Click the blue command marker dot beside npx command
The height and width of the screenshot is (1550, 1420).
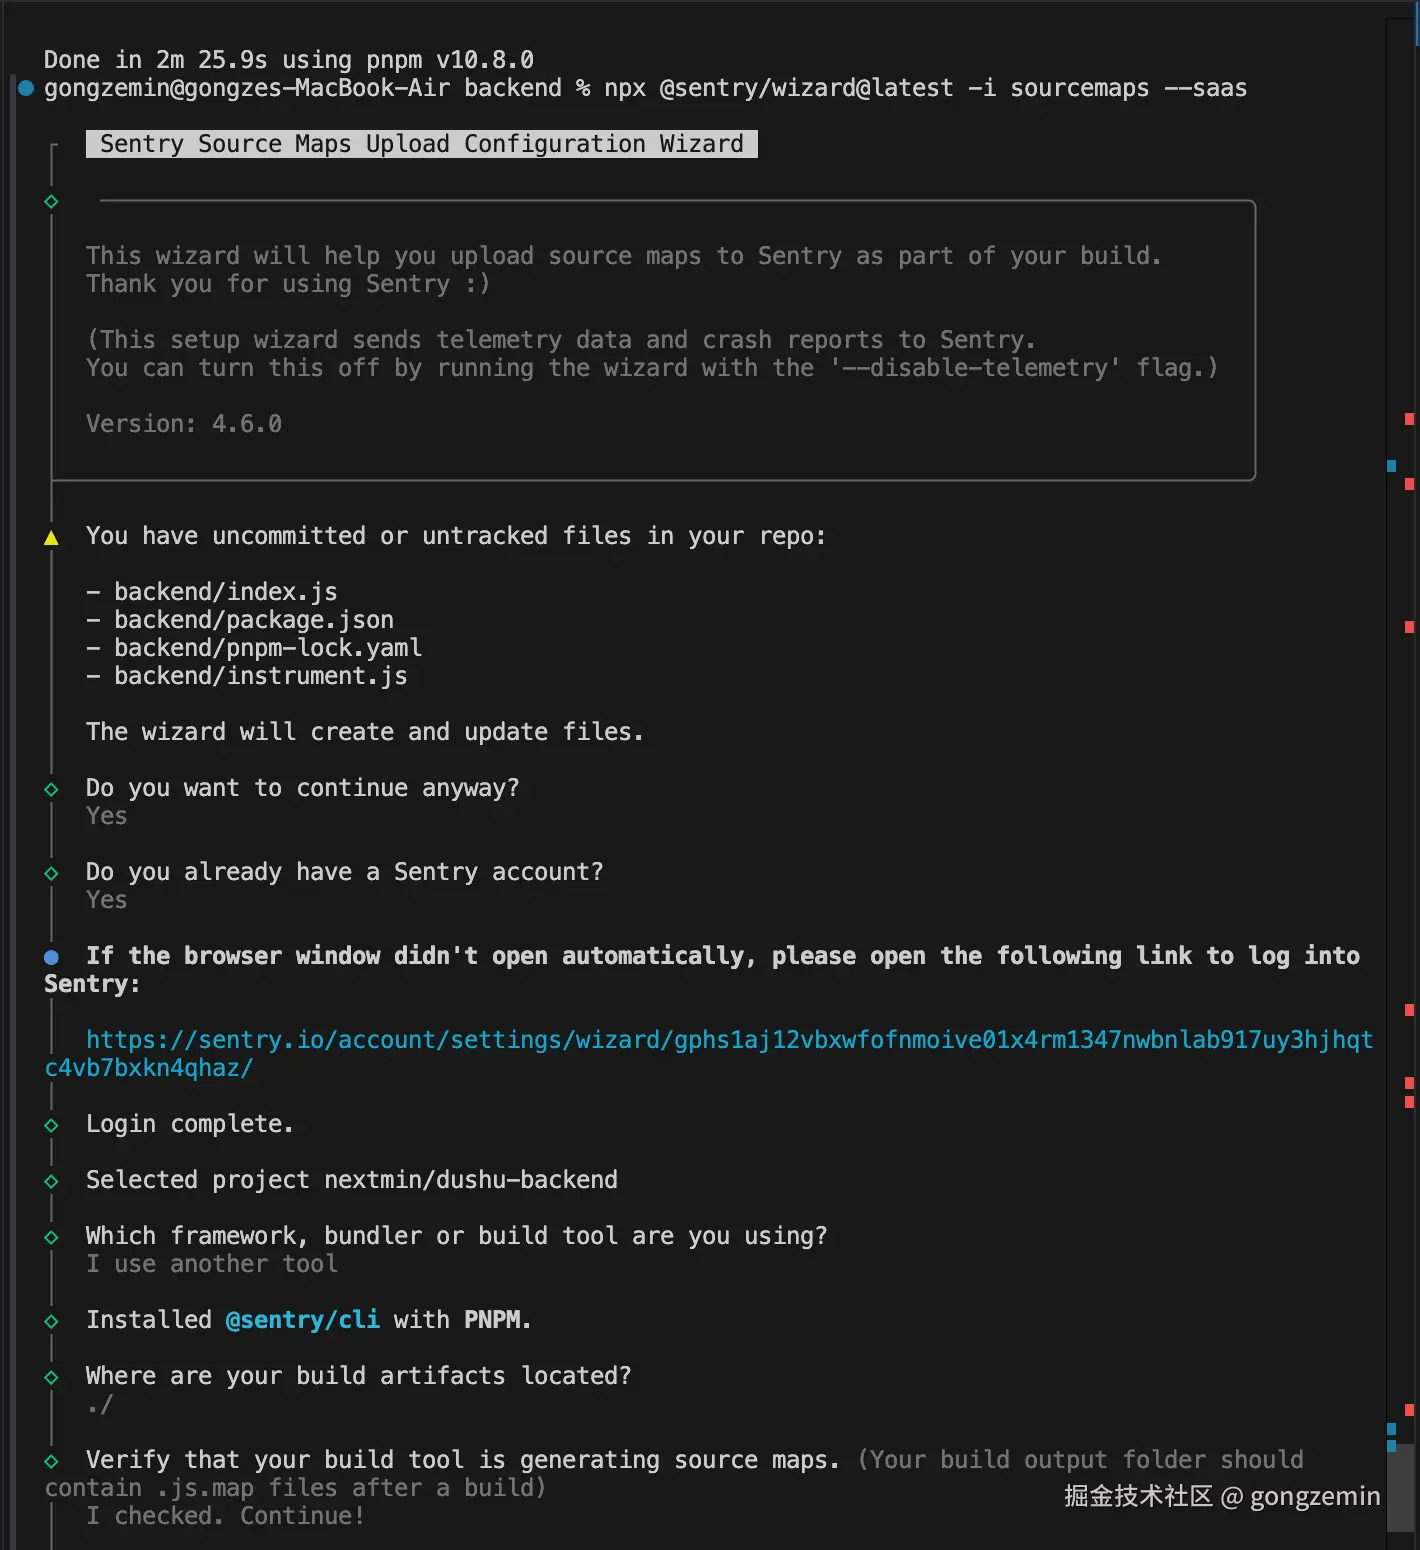click(27, 88)
